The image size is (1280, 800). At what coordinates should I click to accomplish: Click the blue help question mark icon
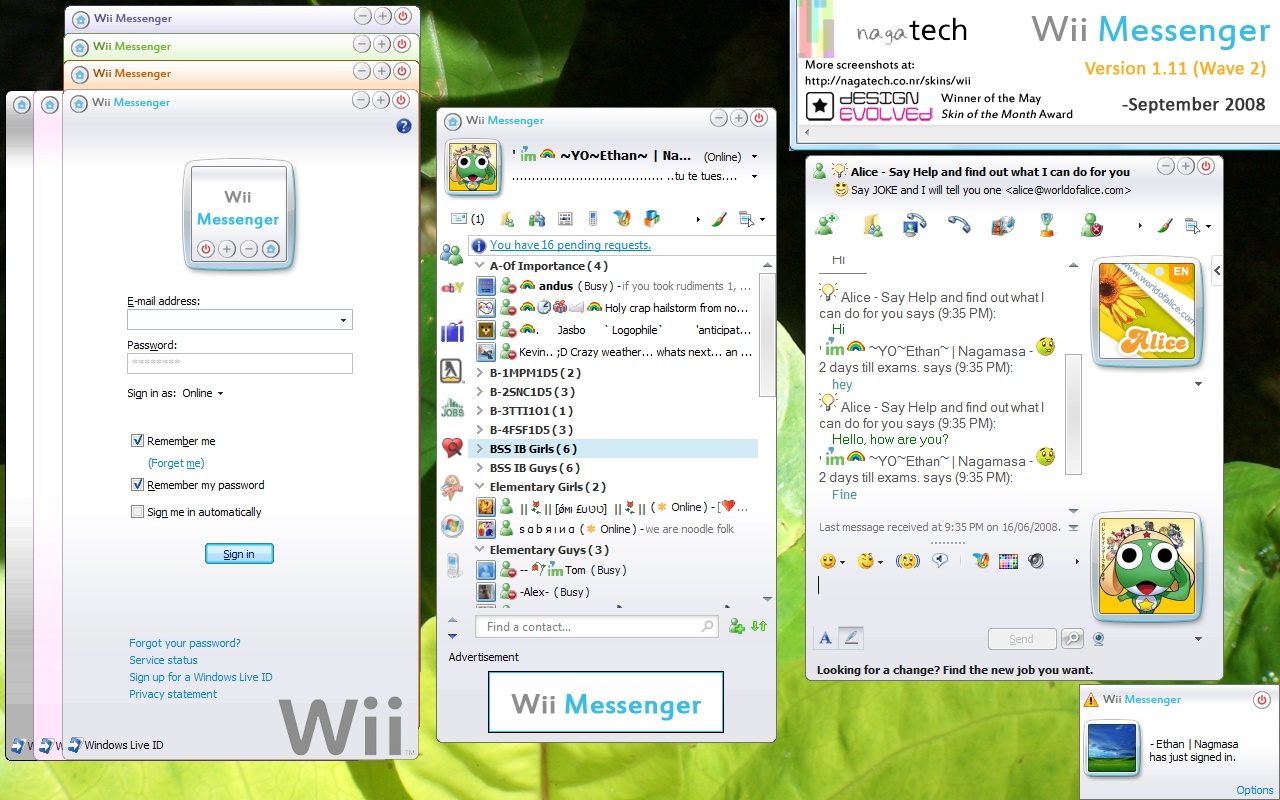(404, 126)
